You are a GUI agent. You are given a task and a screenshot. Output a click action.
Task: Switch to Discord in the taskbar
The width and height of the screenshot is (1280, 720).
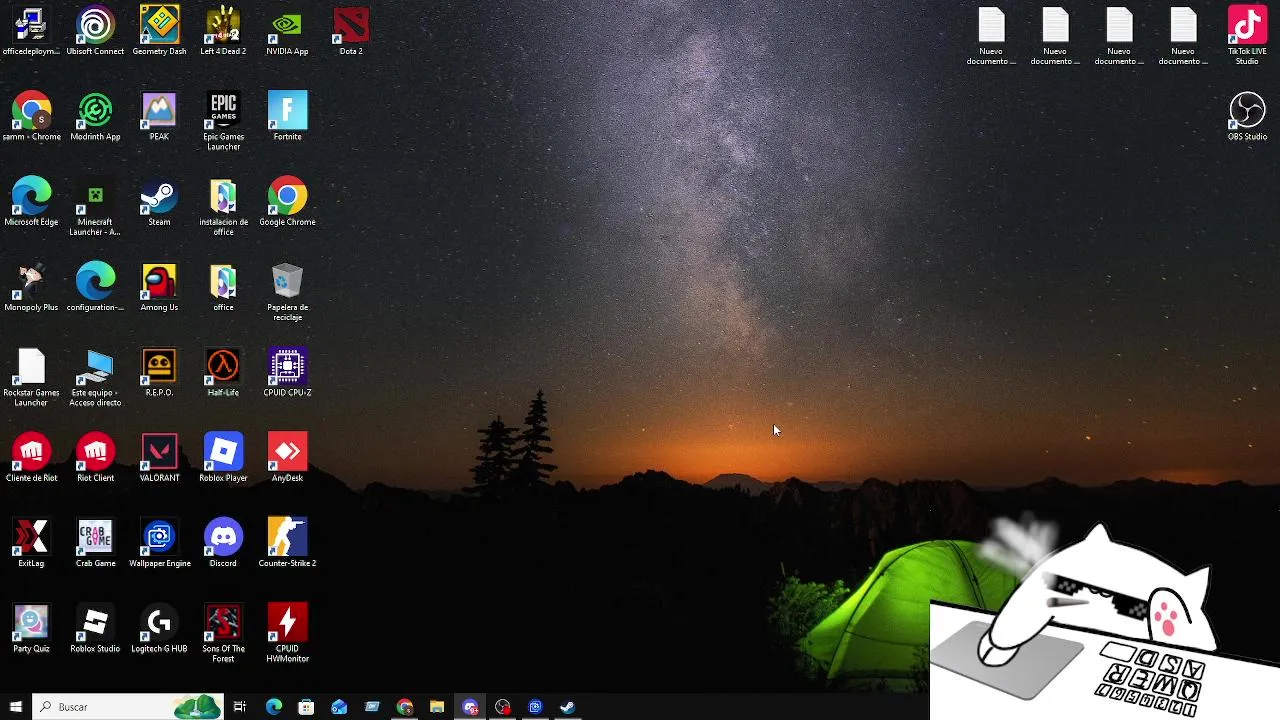pyautogui.click(x=470, y=707)
